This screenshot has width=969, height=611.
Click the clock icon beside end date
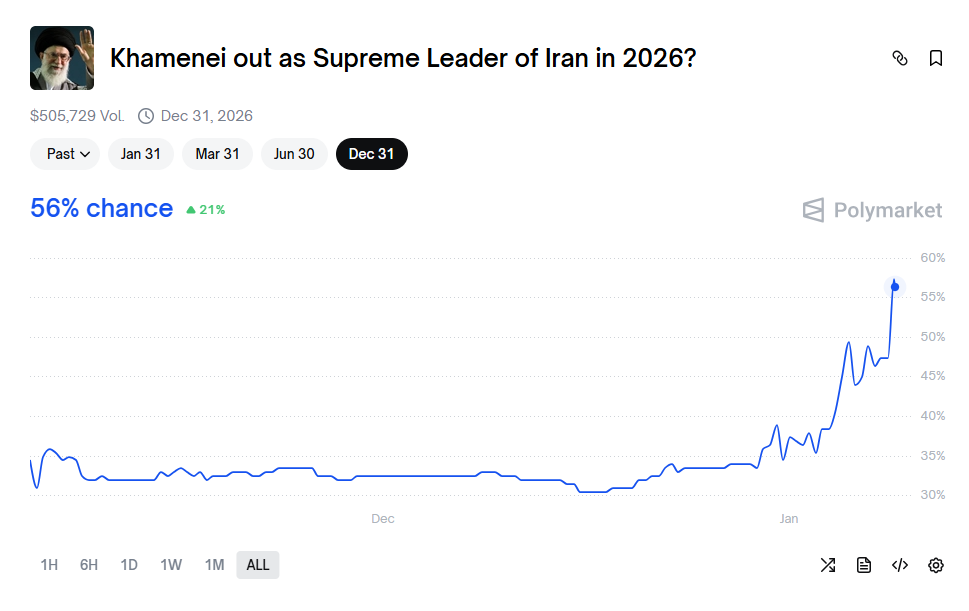pos(146,116)
